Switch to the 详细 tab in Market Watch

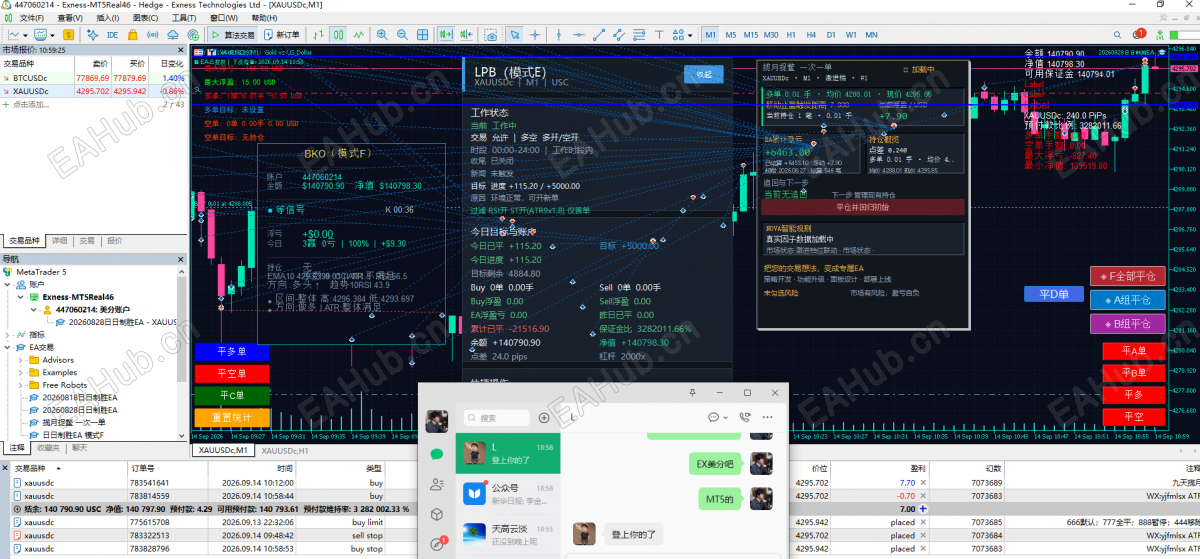point(60,241)
